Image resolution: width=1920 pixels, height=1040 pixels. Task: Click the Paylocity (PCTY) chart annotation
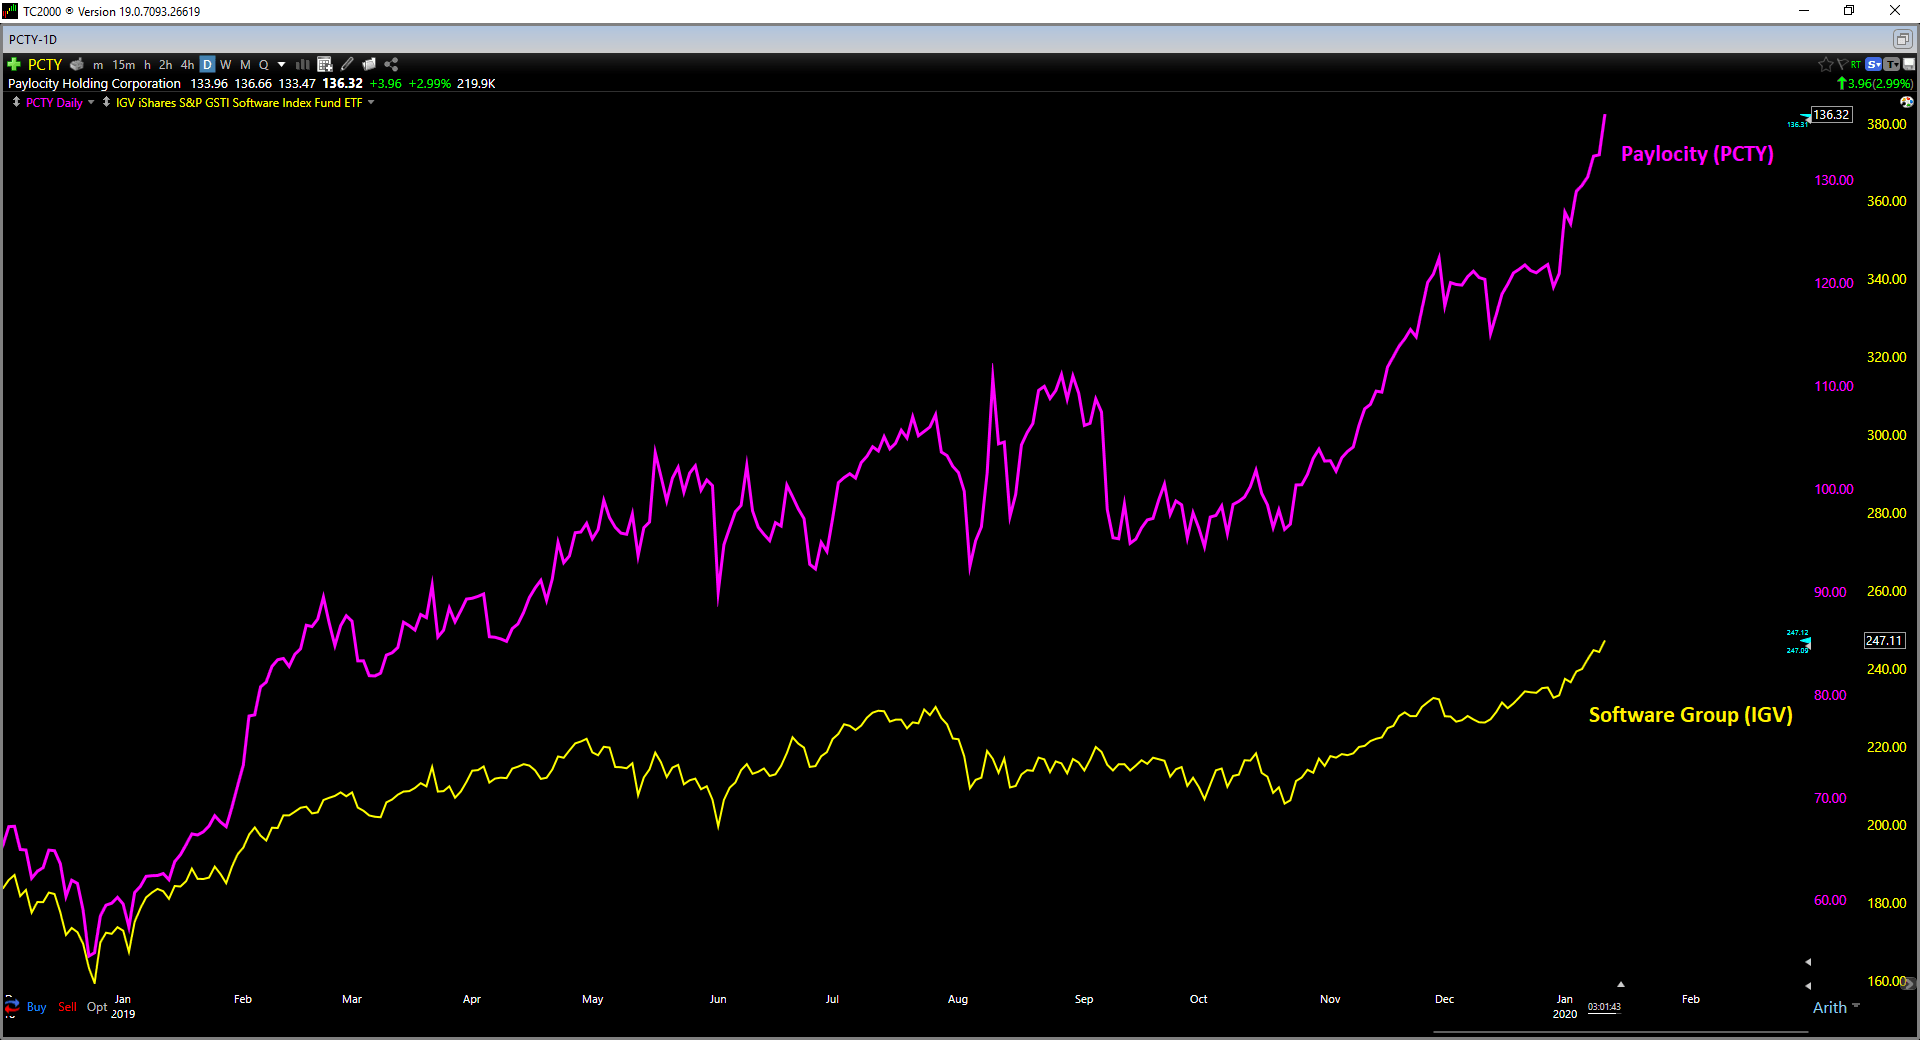click(x=1697, y=154)
